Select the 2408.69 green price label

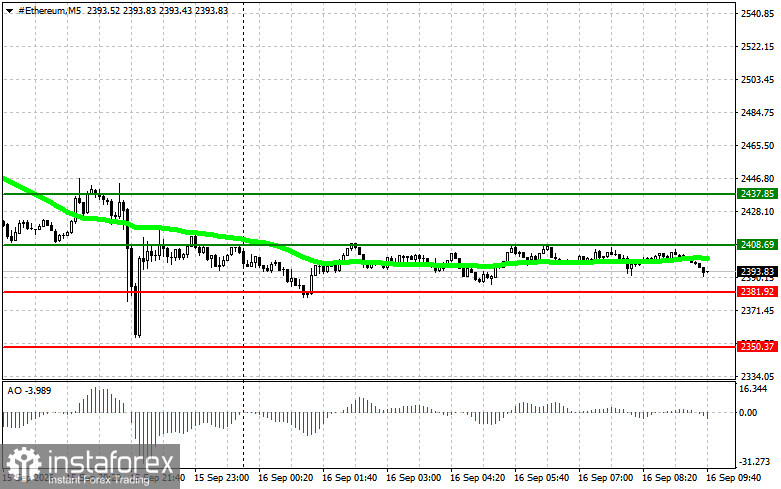(x=757, y=244)
